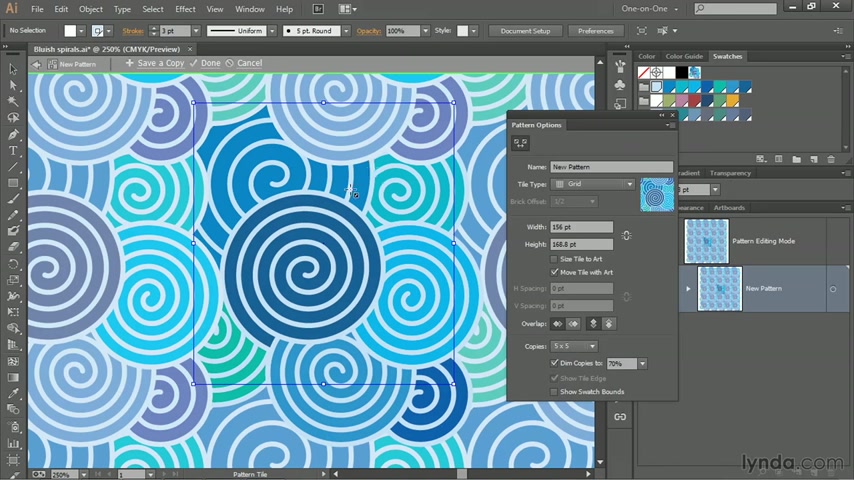Open the One-on-One workspace switcher

650,9
